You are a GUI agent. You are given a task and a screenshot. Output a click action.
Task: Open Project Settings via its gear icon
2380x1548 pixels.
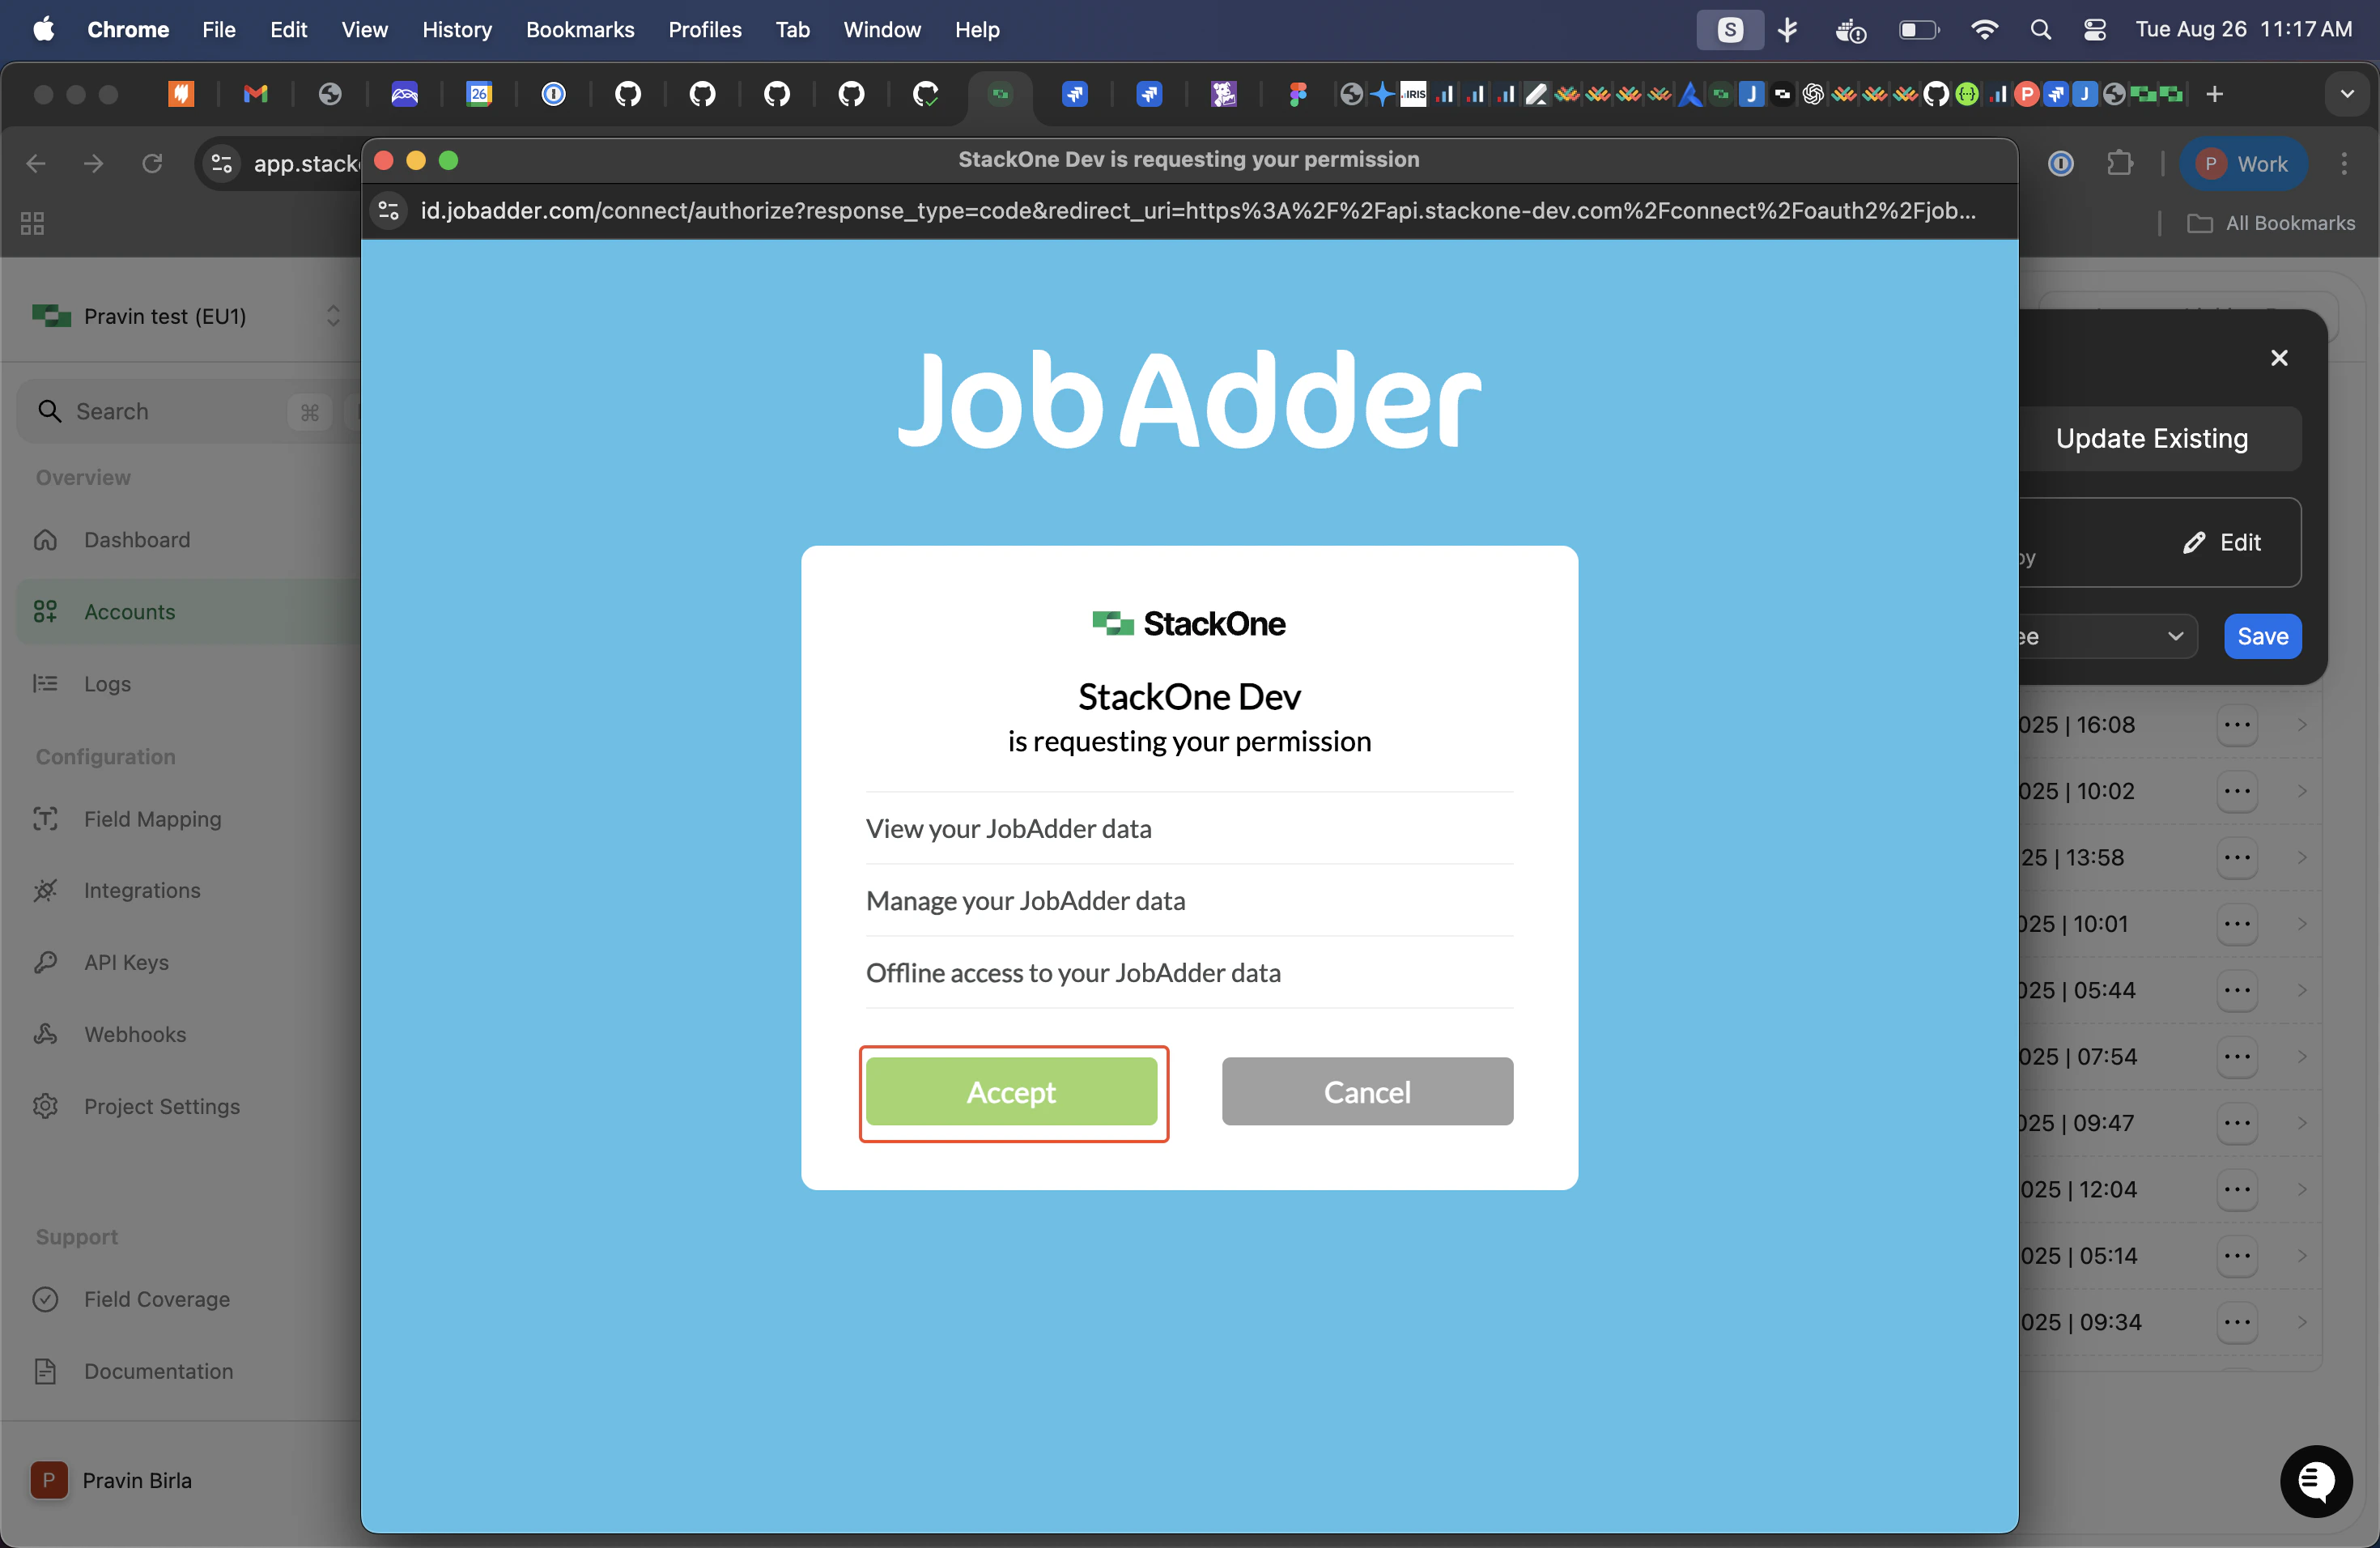pos(46,1106)
